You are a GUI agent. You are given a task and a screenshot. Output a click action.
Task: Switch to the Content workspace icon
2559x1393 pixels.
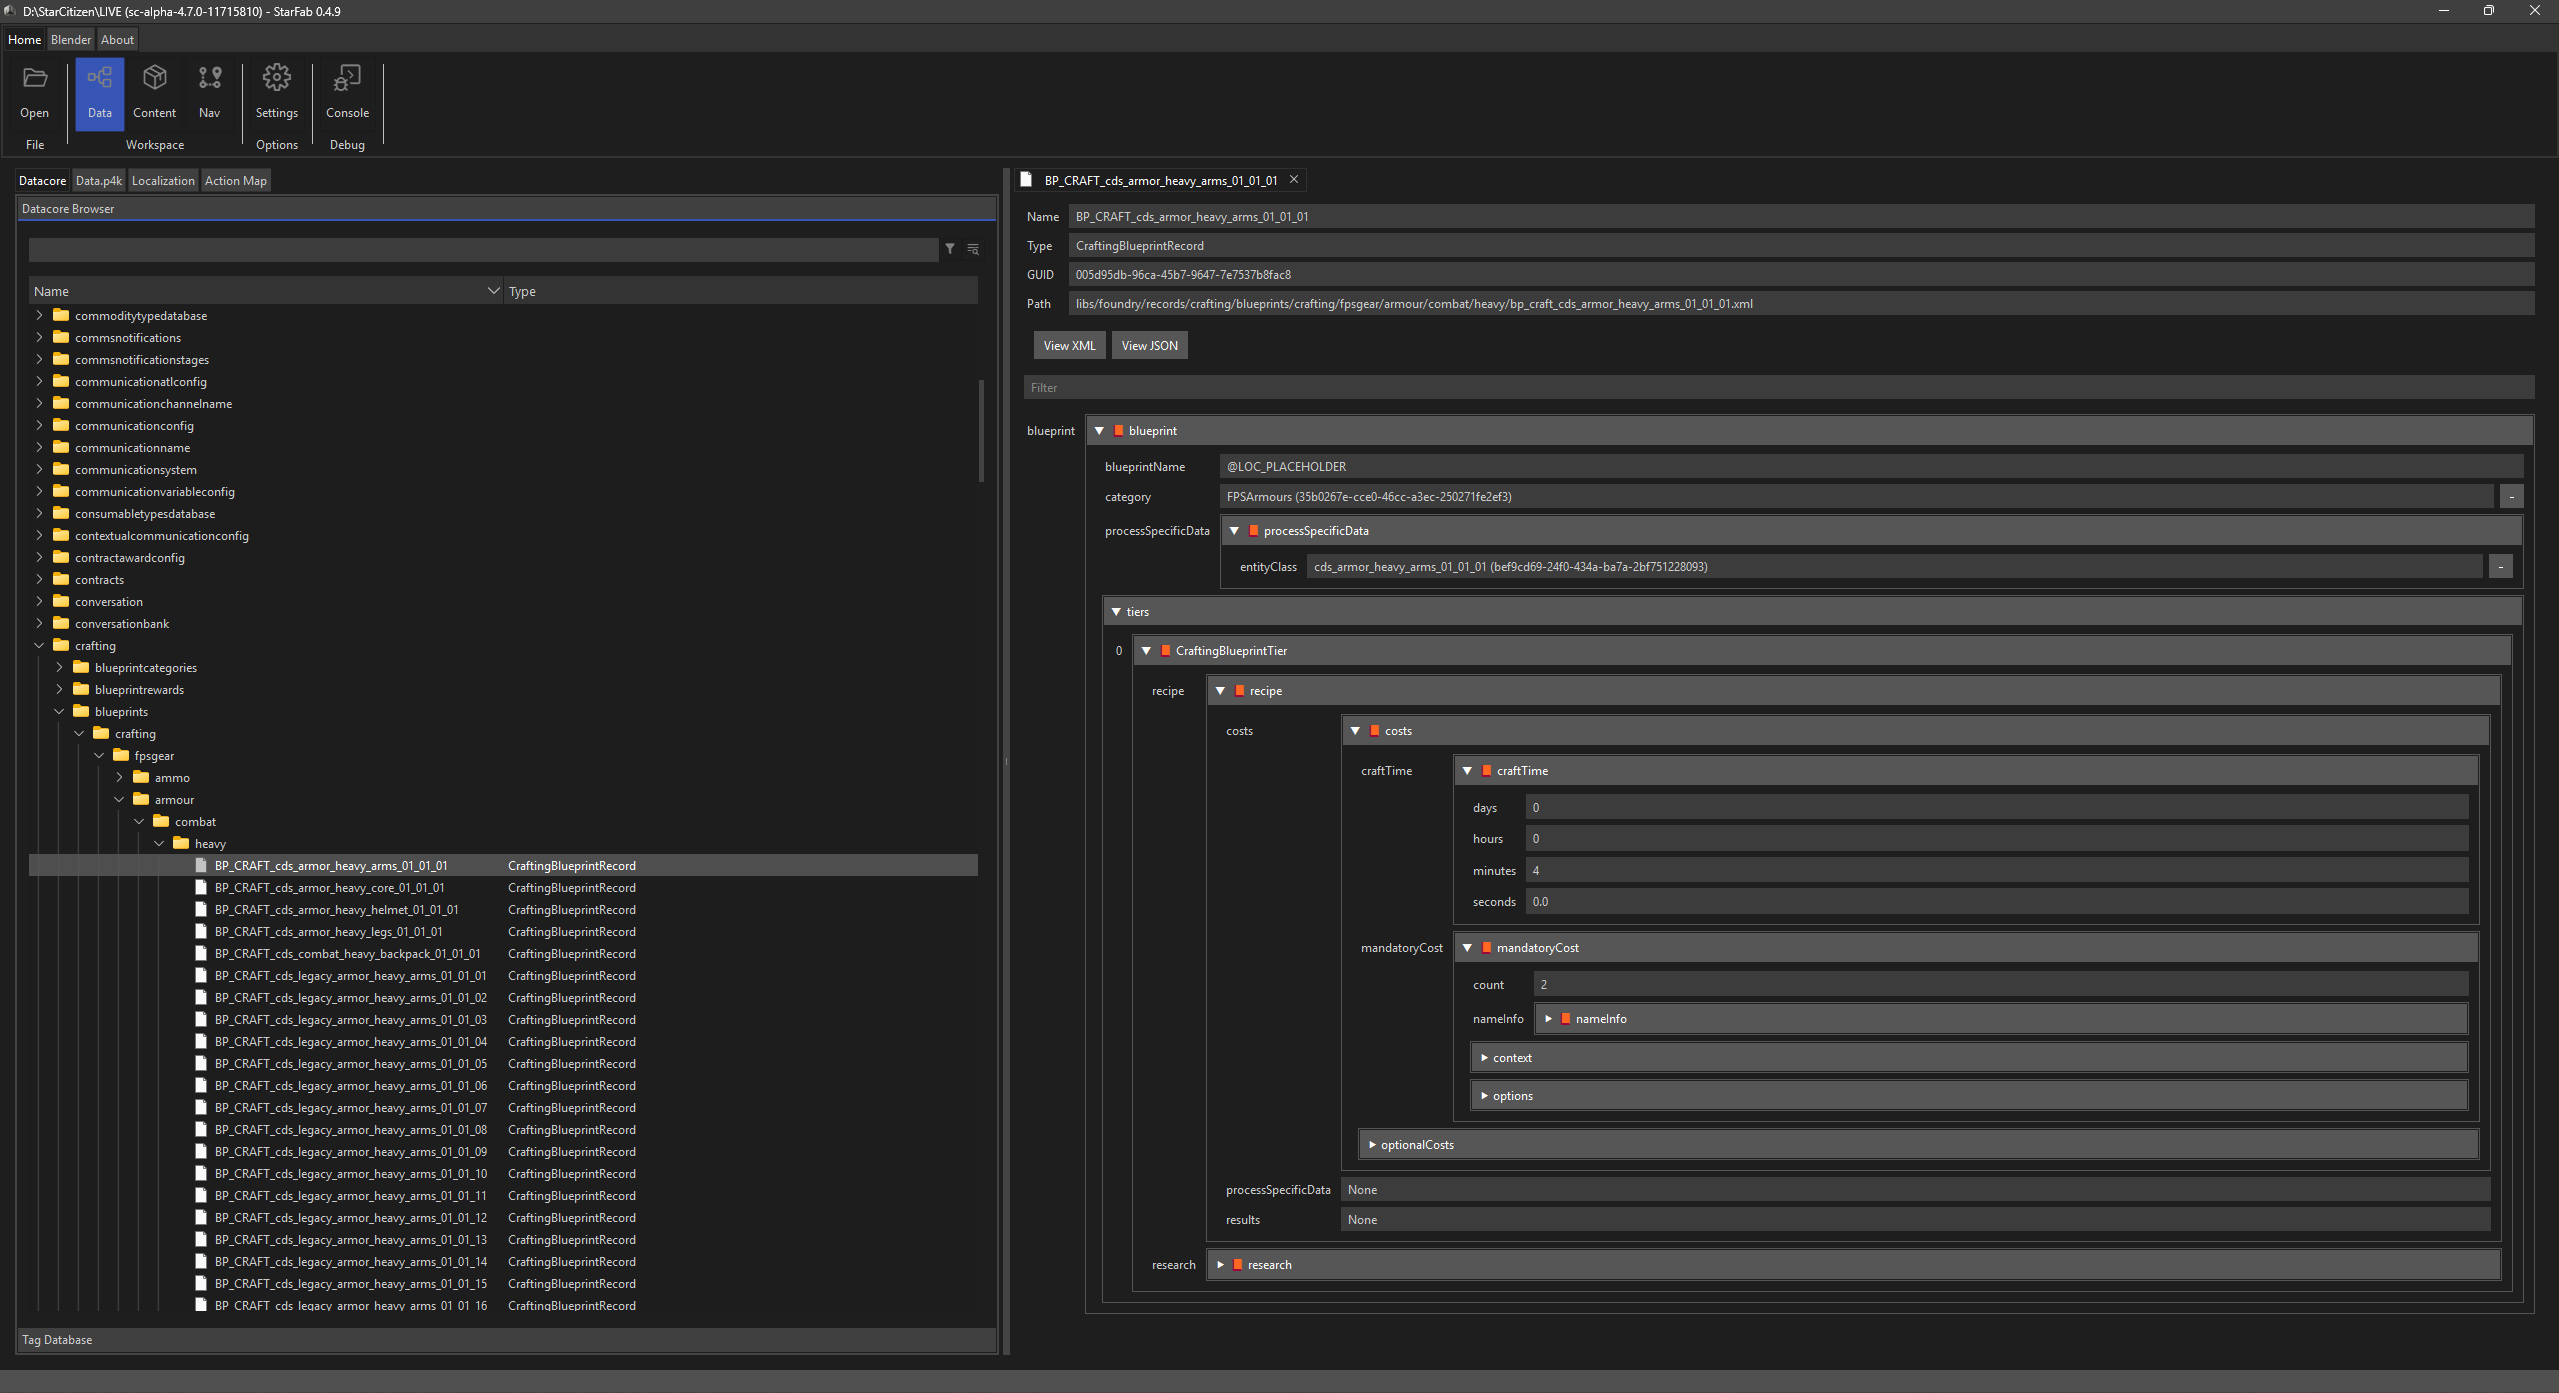pos(154,78)
